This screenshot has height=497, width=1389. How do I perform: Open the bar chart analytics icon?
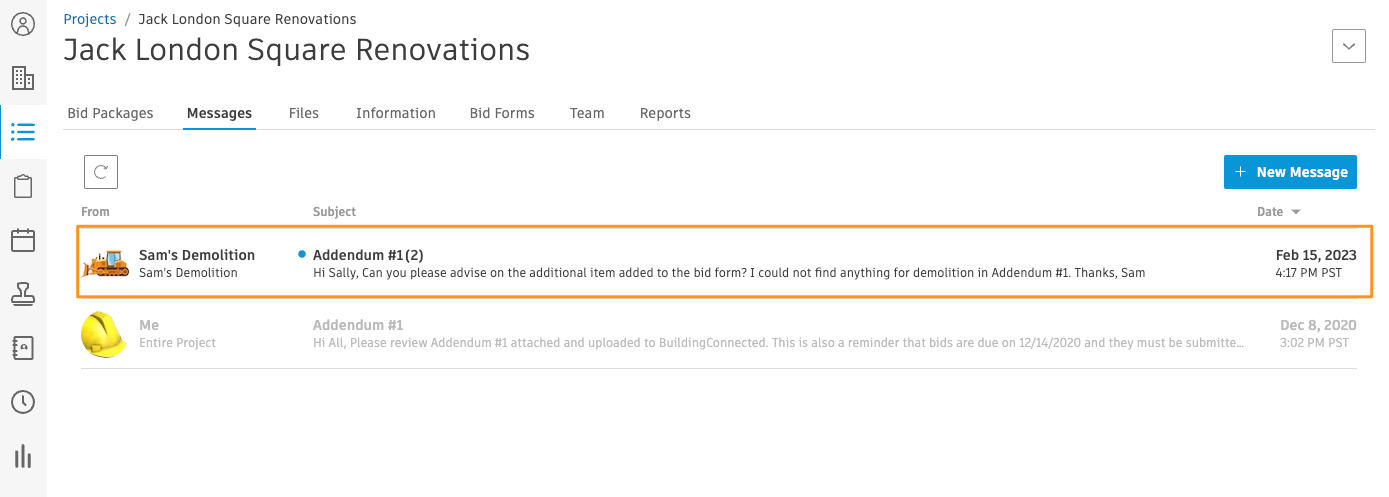(23, 457)
